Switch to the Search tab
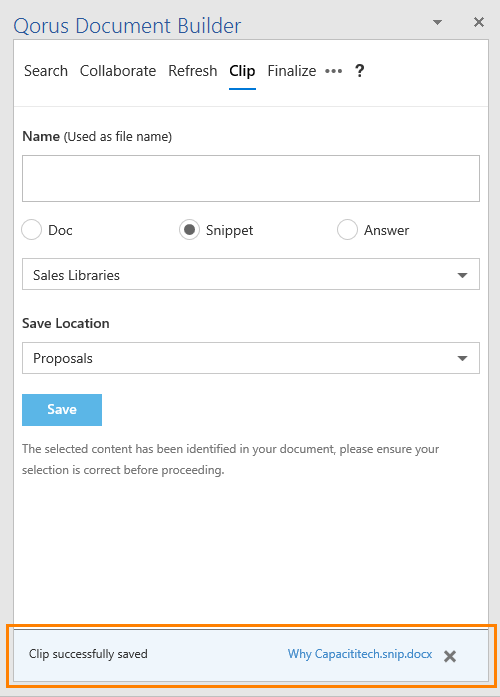Image resolution: width=500 pixels, height=697 pixels. coord(46,71)
